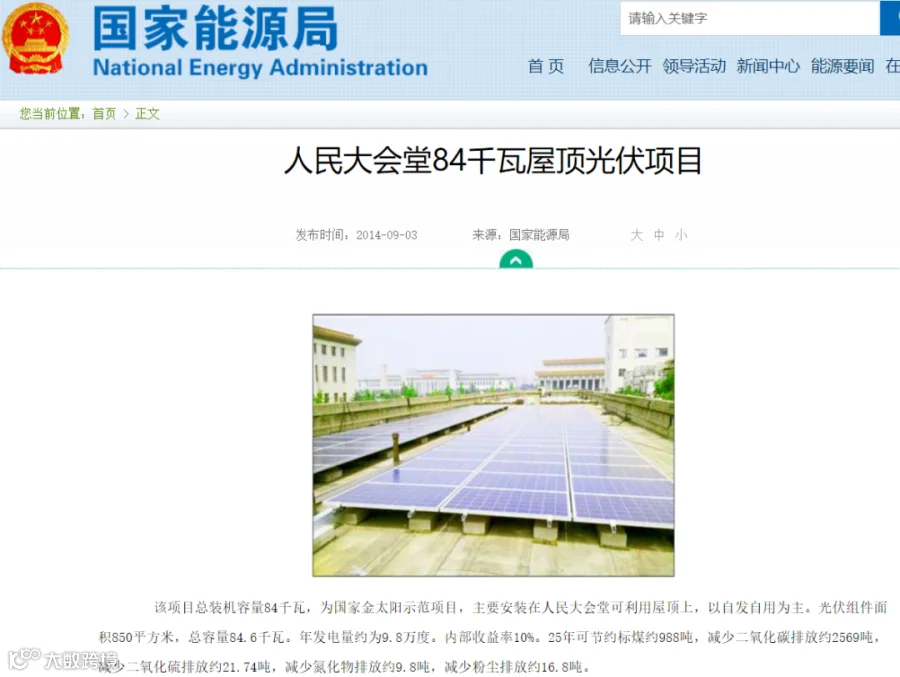900x677 pixels.
Task: Set font size to 中 (medium)
Action: pyautogui.click(x=659, y=235)
